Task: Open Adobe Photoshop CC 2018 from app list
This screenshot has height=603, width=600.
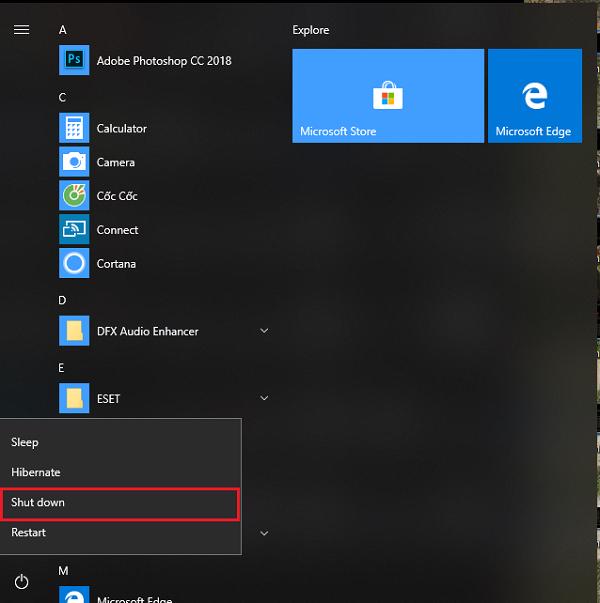Action: click(163, 61)
